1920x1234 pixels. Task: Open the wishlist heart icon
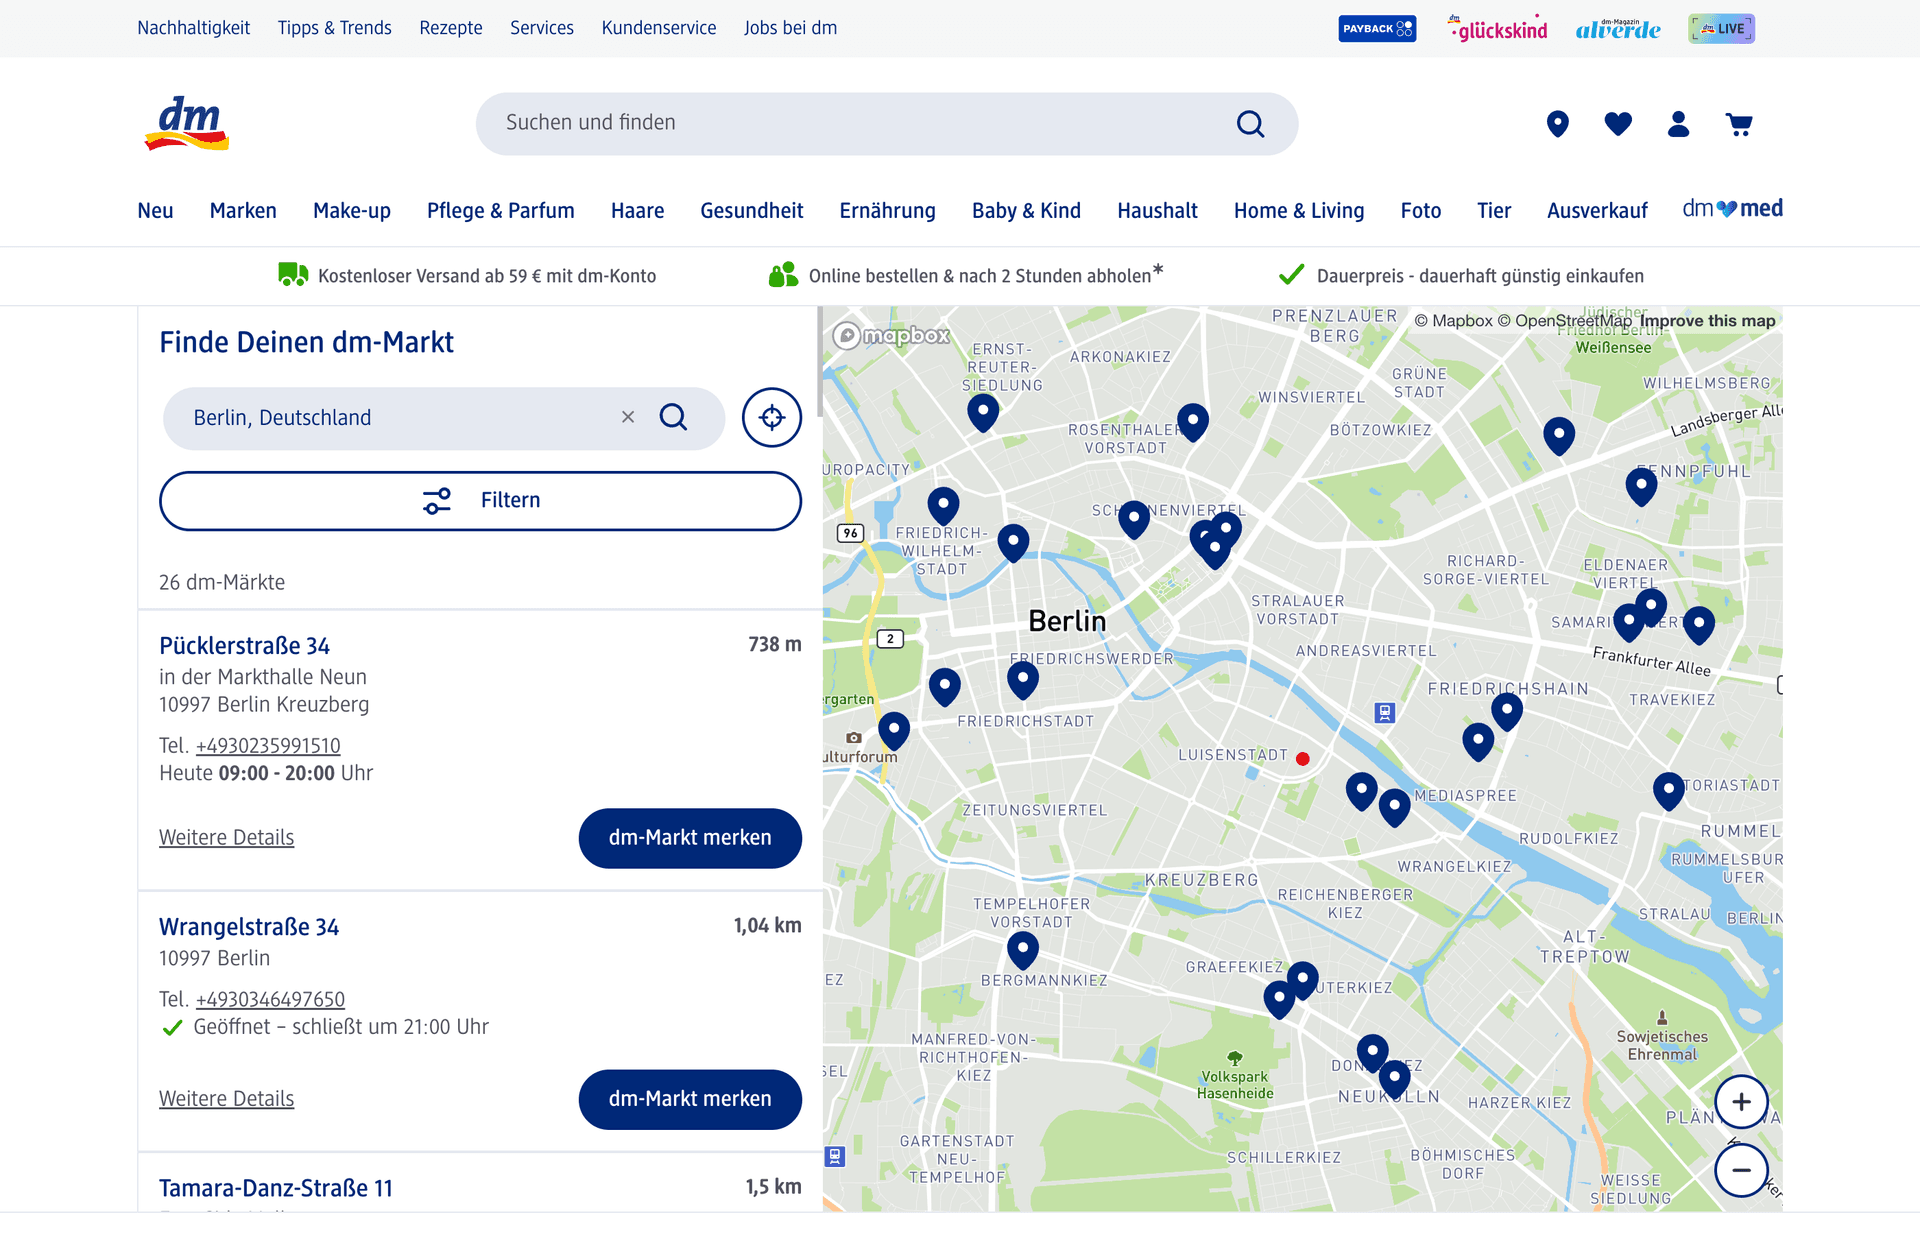coord(1618,123)
